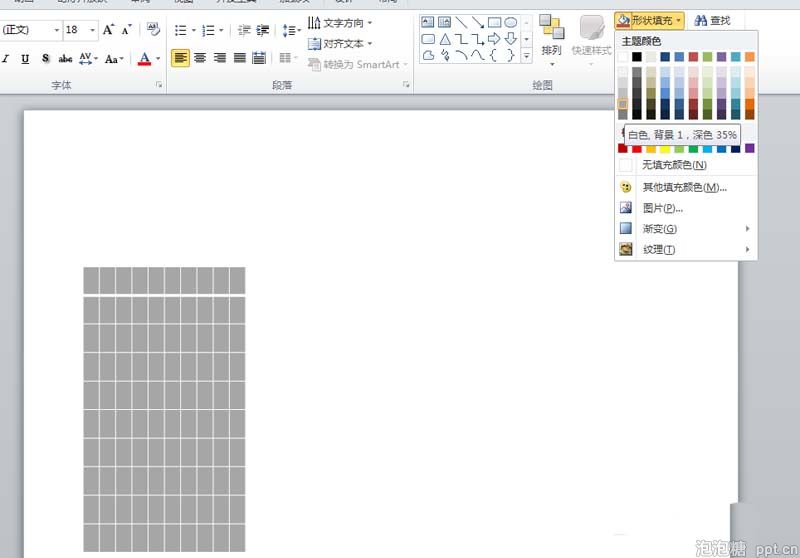Image resolution: width=800 pixels, height=558 pixels.
Task: Select the rounded rectangle shape
Action: (x=428, y=39)
